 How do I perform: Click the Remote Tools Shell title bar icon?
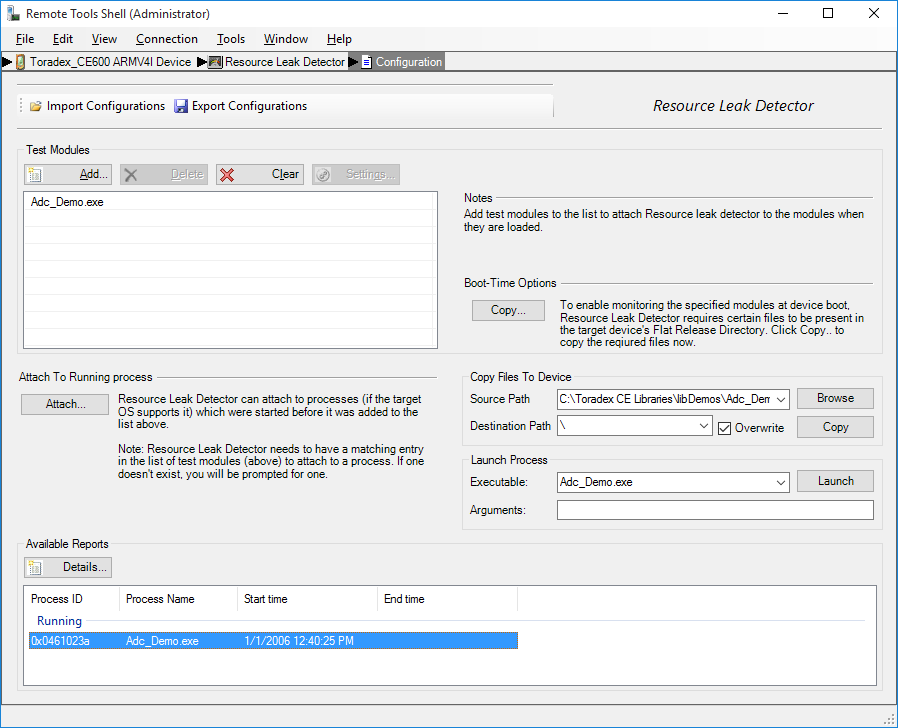click(x=13, y=13)
